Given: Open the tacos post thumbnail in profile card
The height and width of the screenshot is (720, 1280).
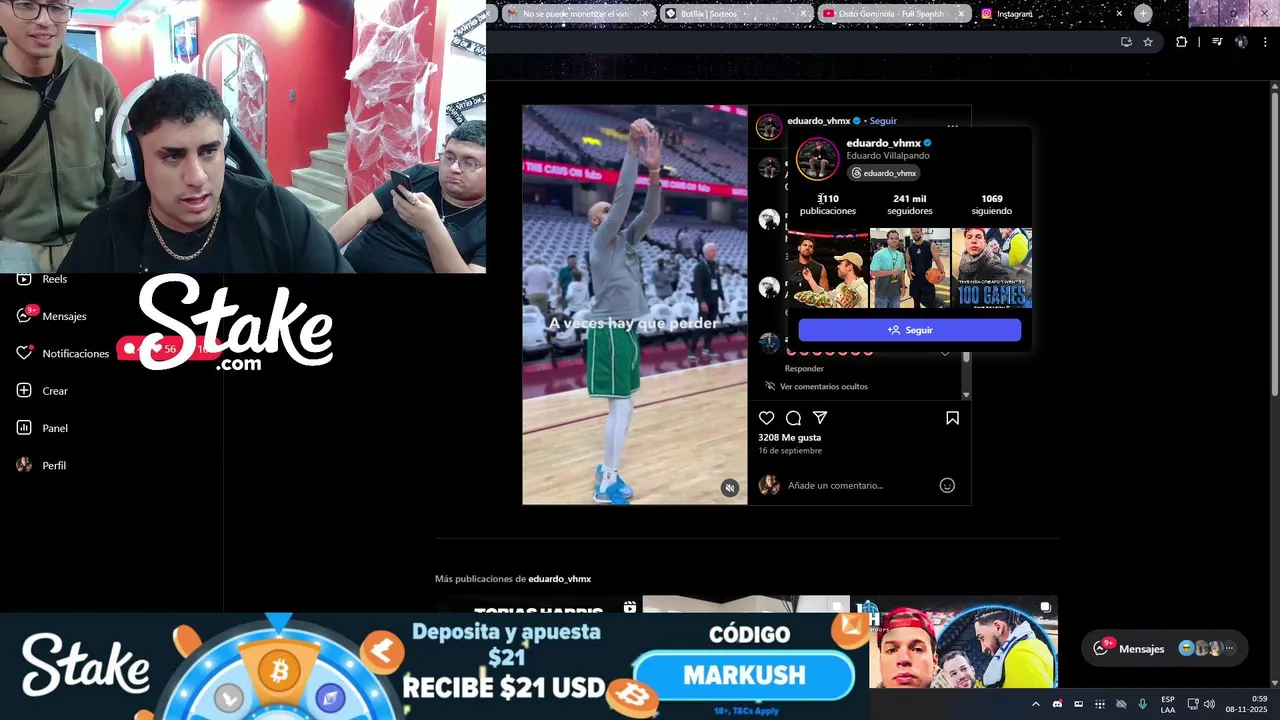Looking at the screenshot, I should (x=827, y=268).
